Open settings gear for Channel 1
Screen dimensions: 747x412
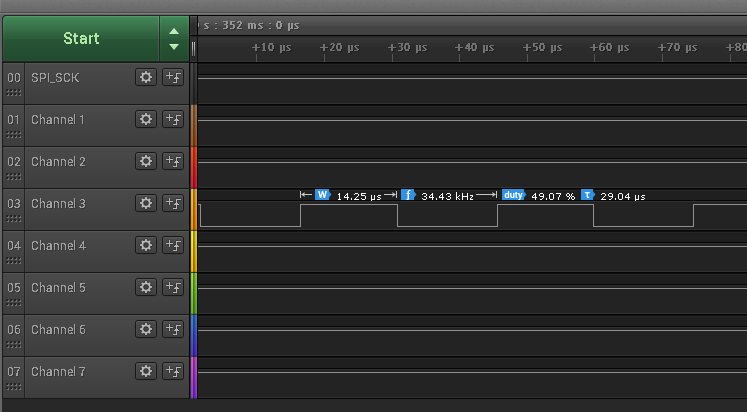[146, 119]
